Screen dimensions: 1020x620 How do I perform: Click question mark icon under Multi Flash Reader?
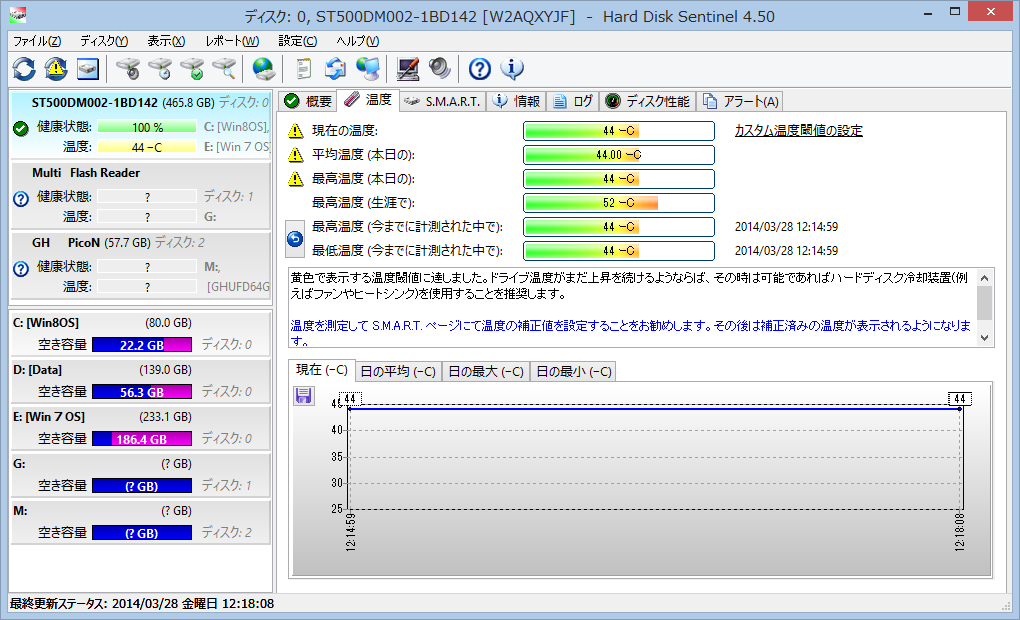pos(21,198)
